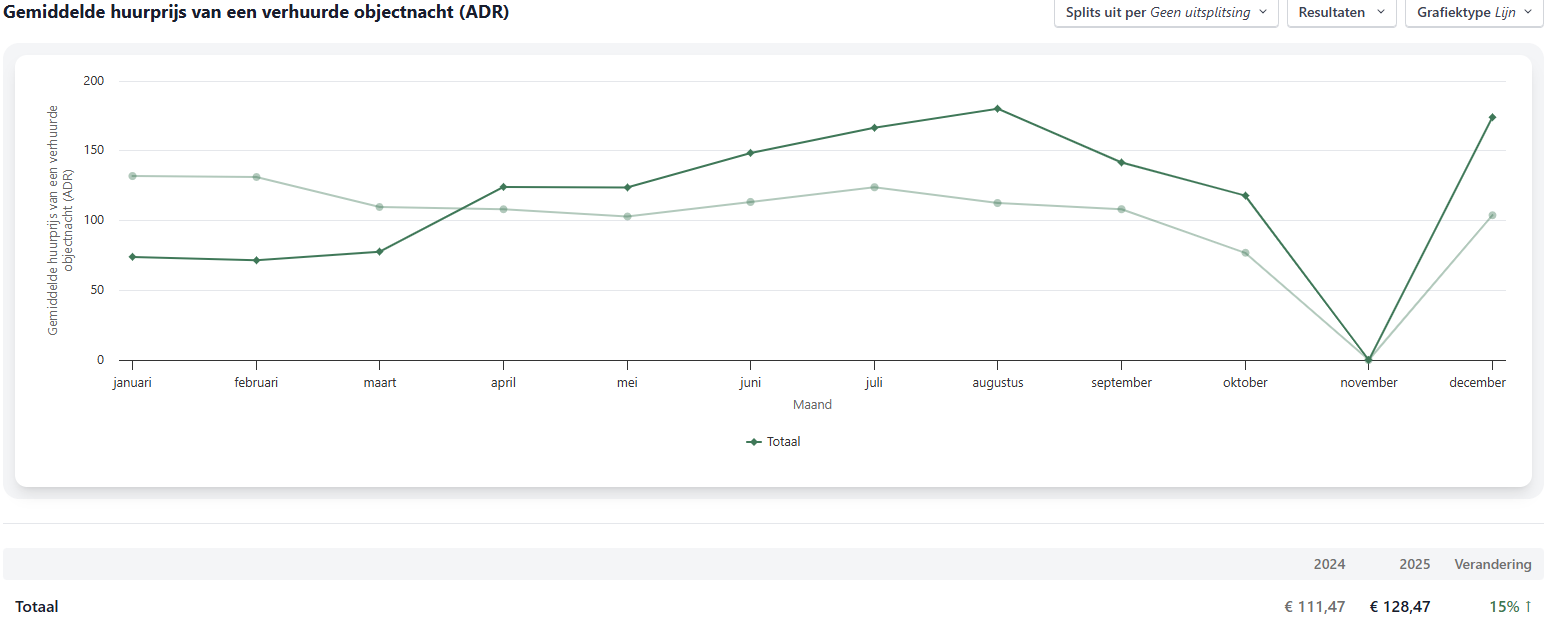
Task: Select the juni dark line data point
Action: click(750, 153)
